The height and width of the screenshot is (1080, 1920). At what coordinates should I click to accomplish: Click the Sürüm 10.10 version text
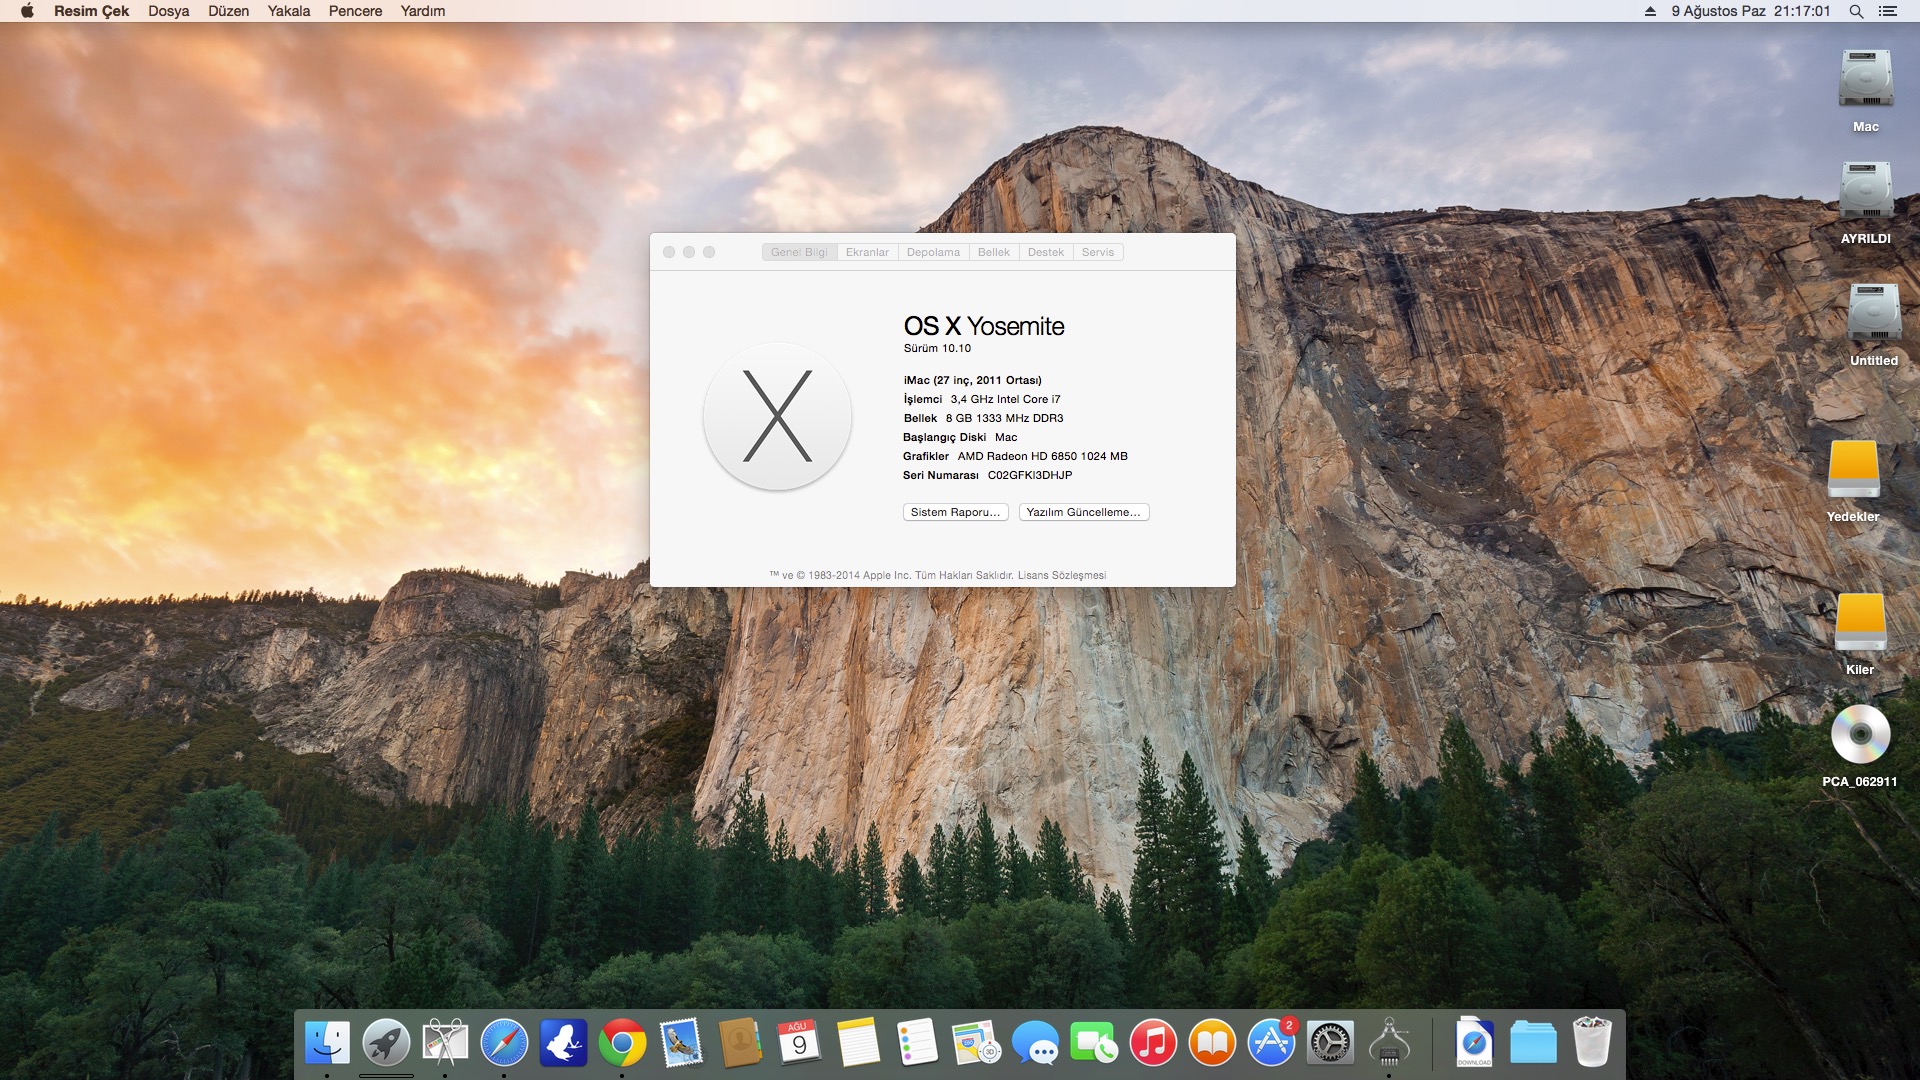pos(937,349)
